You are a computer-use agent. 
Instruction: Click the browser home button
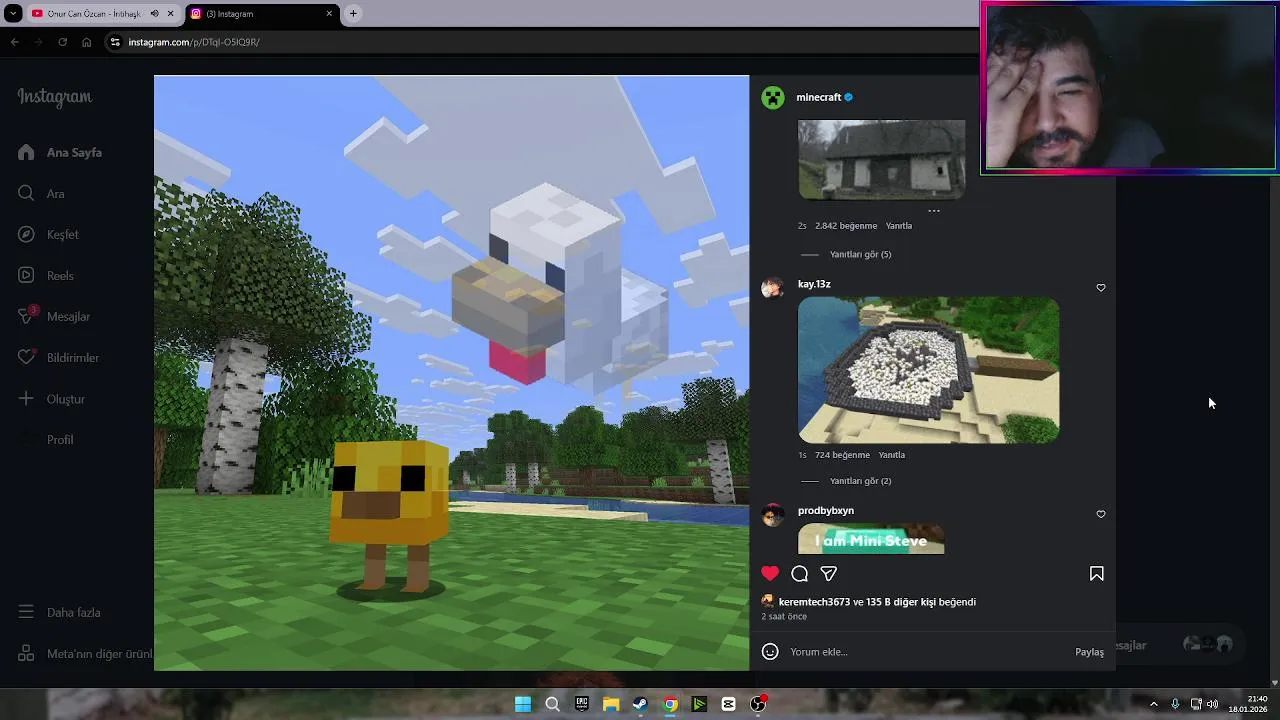click(x=87, y=42)
